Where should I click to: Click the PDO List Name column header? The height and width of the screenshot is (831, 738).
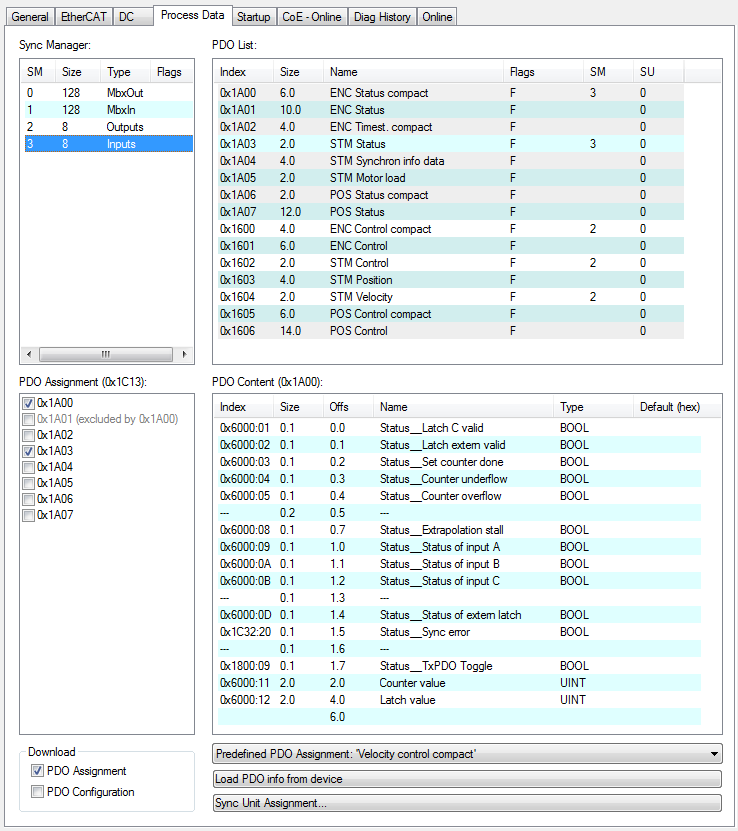click(x=413, y=72)
